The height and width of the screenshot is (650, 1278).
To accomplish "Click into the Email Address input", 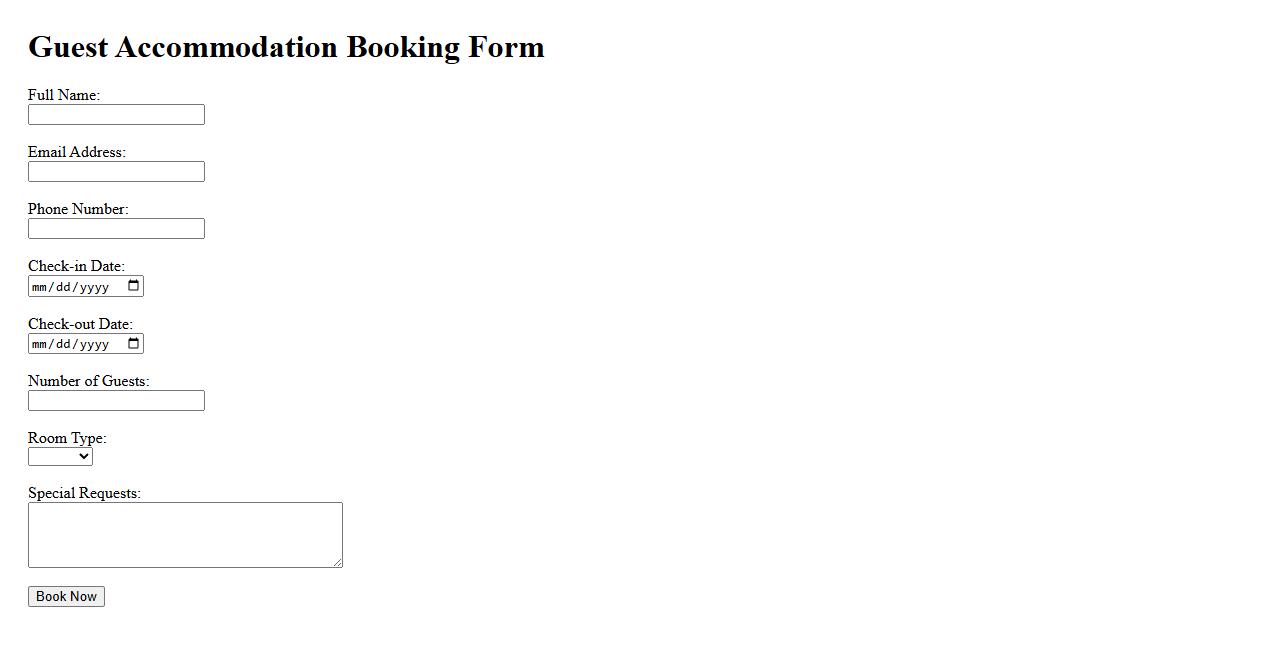I will click(x=116, y=172).
